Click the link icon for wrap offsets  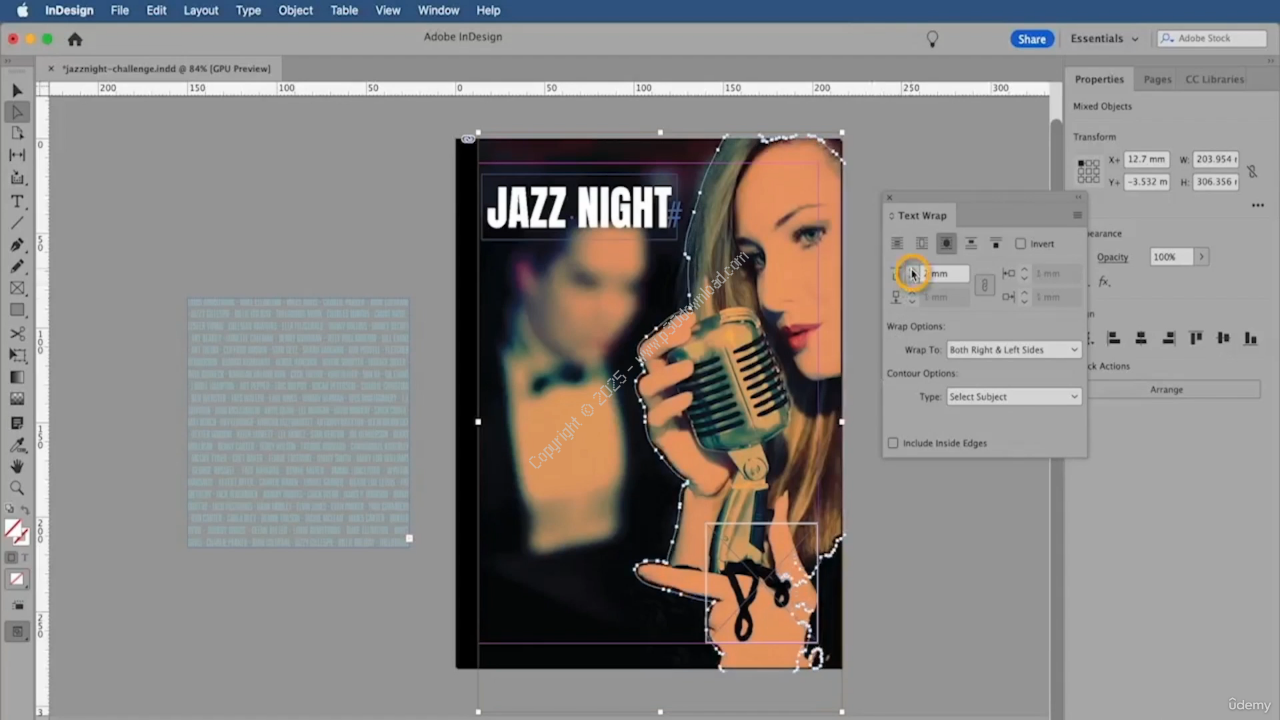point(984,286)
